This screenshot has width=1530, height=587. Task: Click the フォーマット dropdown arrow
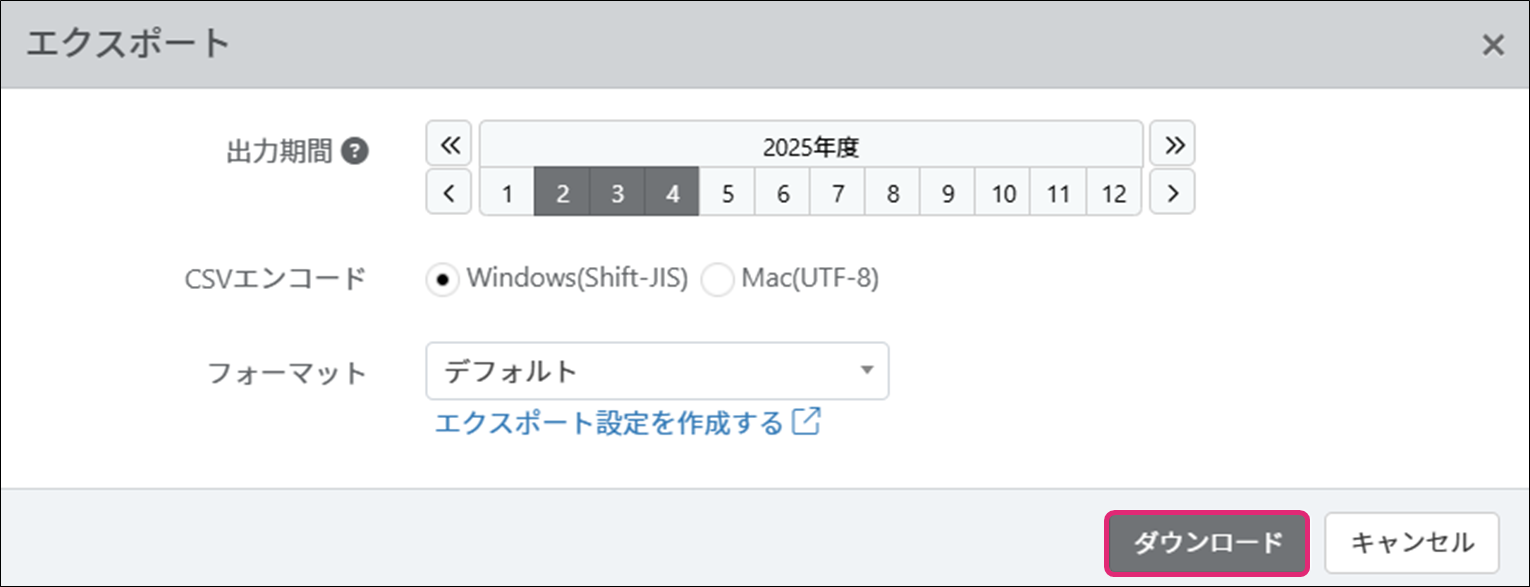pos(866,371)
